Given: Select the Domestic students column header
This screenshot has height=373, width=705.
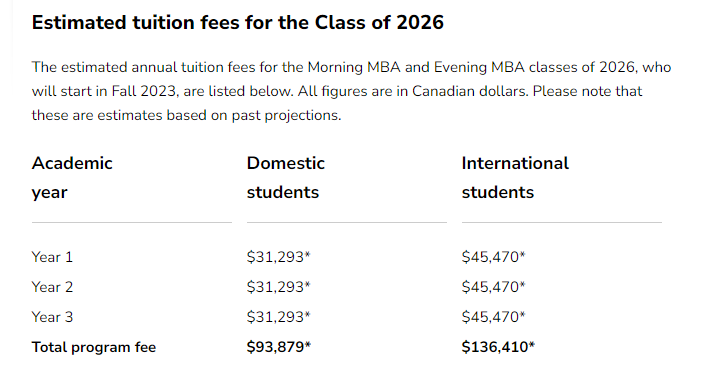Looking at the screenshot, I should pyautogui.click(x=286, y=178).
